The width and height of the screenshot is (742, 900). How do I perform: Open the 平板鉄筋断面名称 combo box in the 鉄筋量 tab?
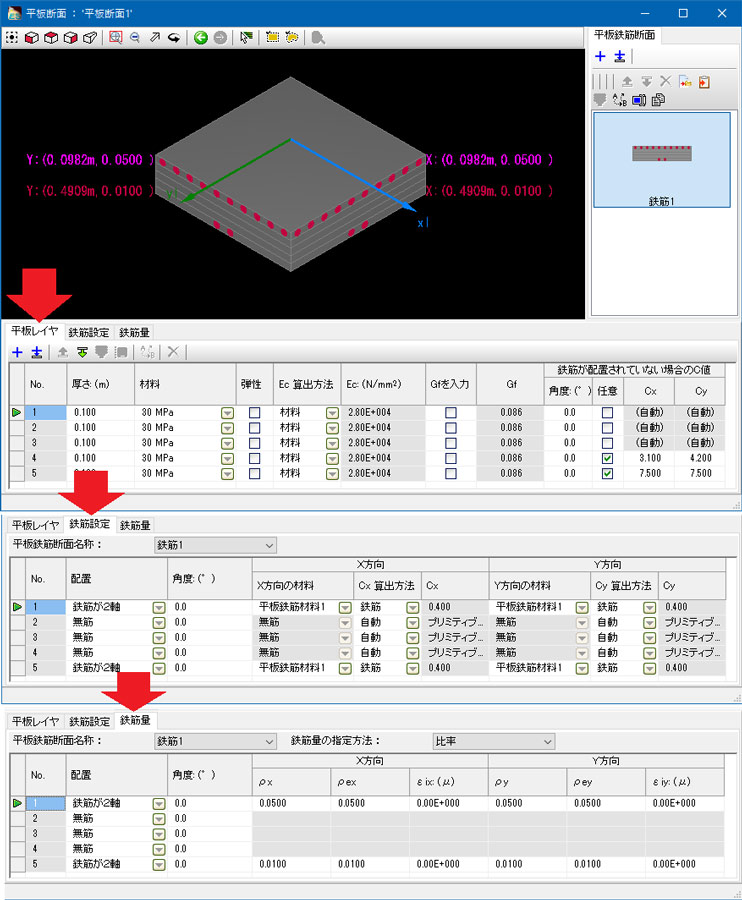215,741
